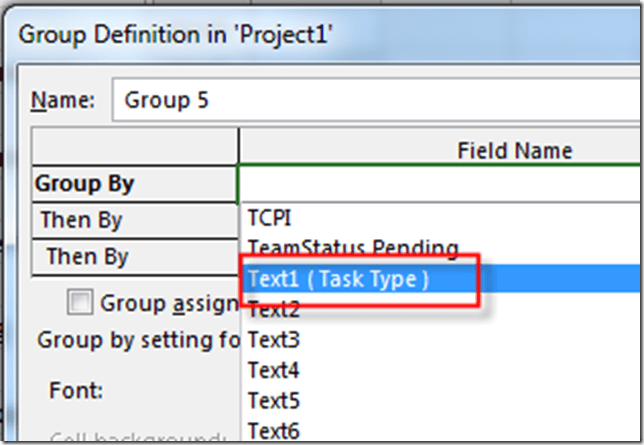Click the blank header cell above Group By

[x=134, y=148]
